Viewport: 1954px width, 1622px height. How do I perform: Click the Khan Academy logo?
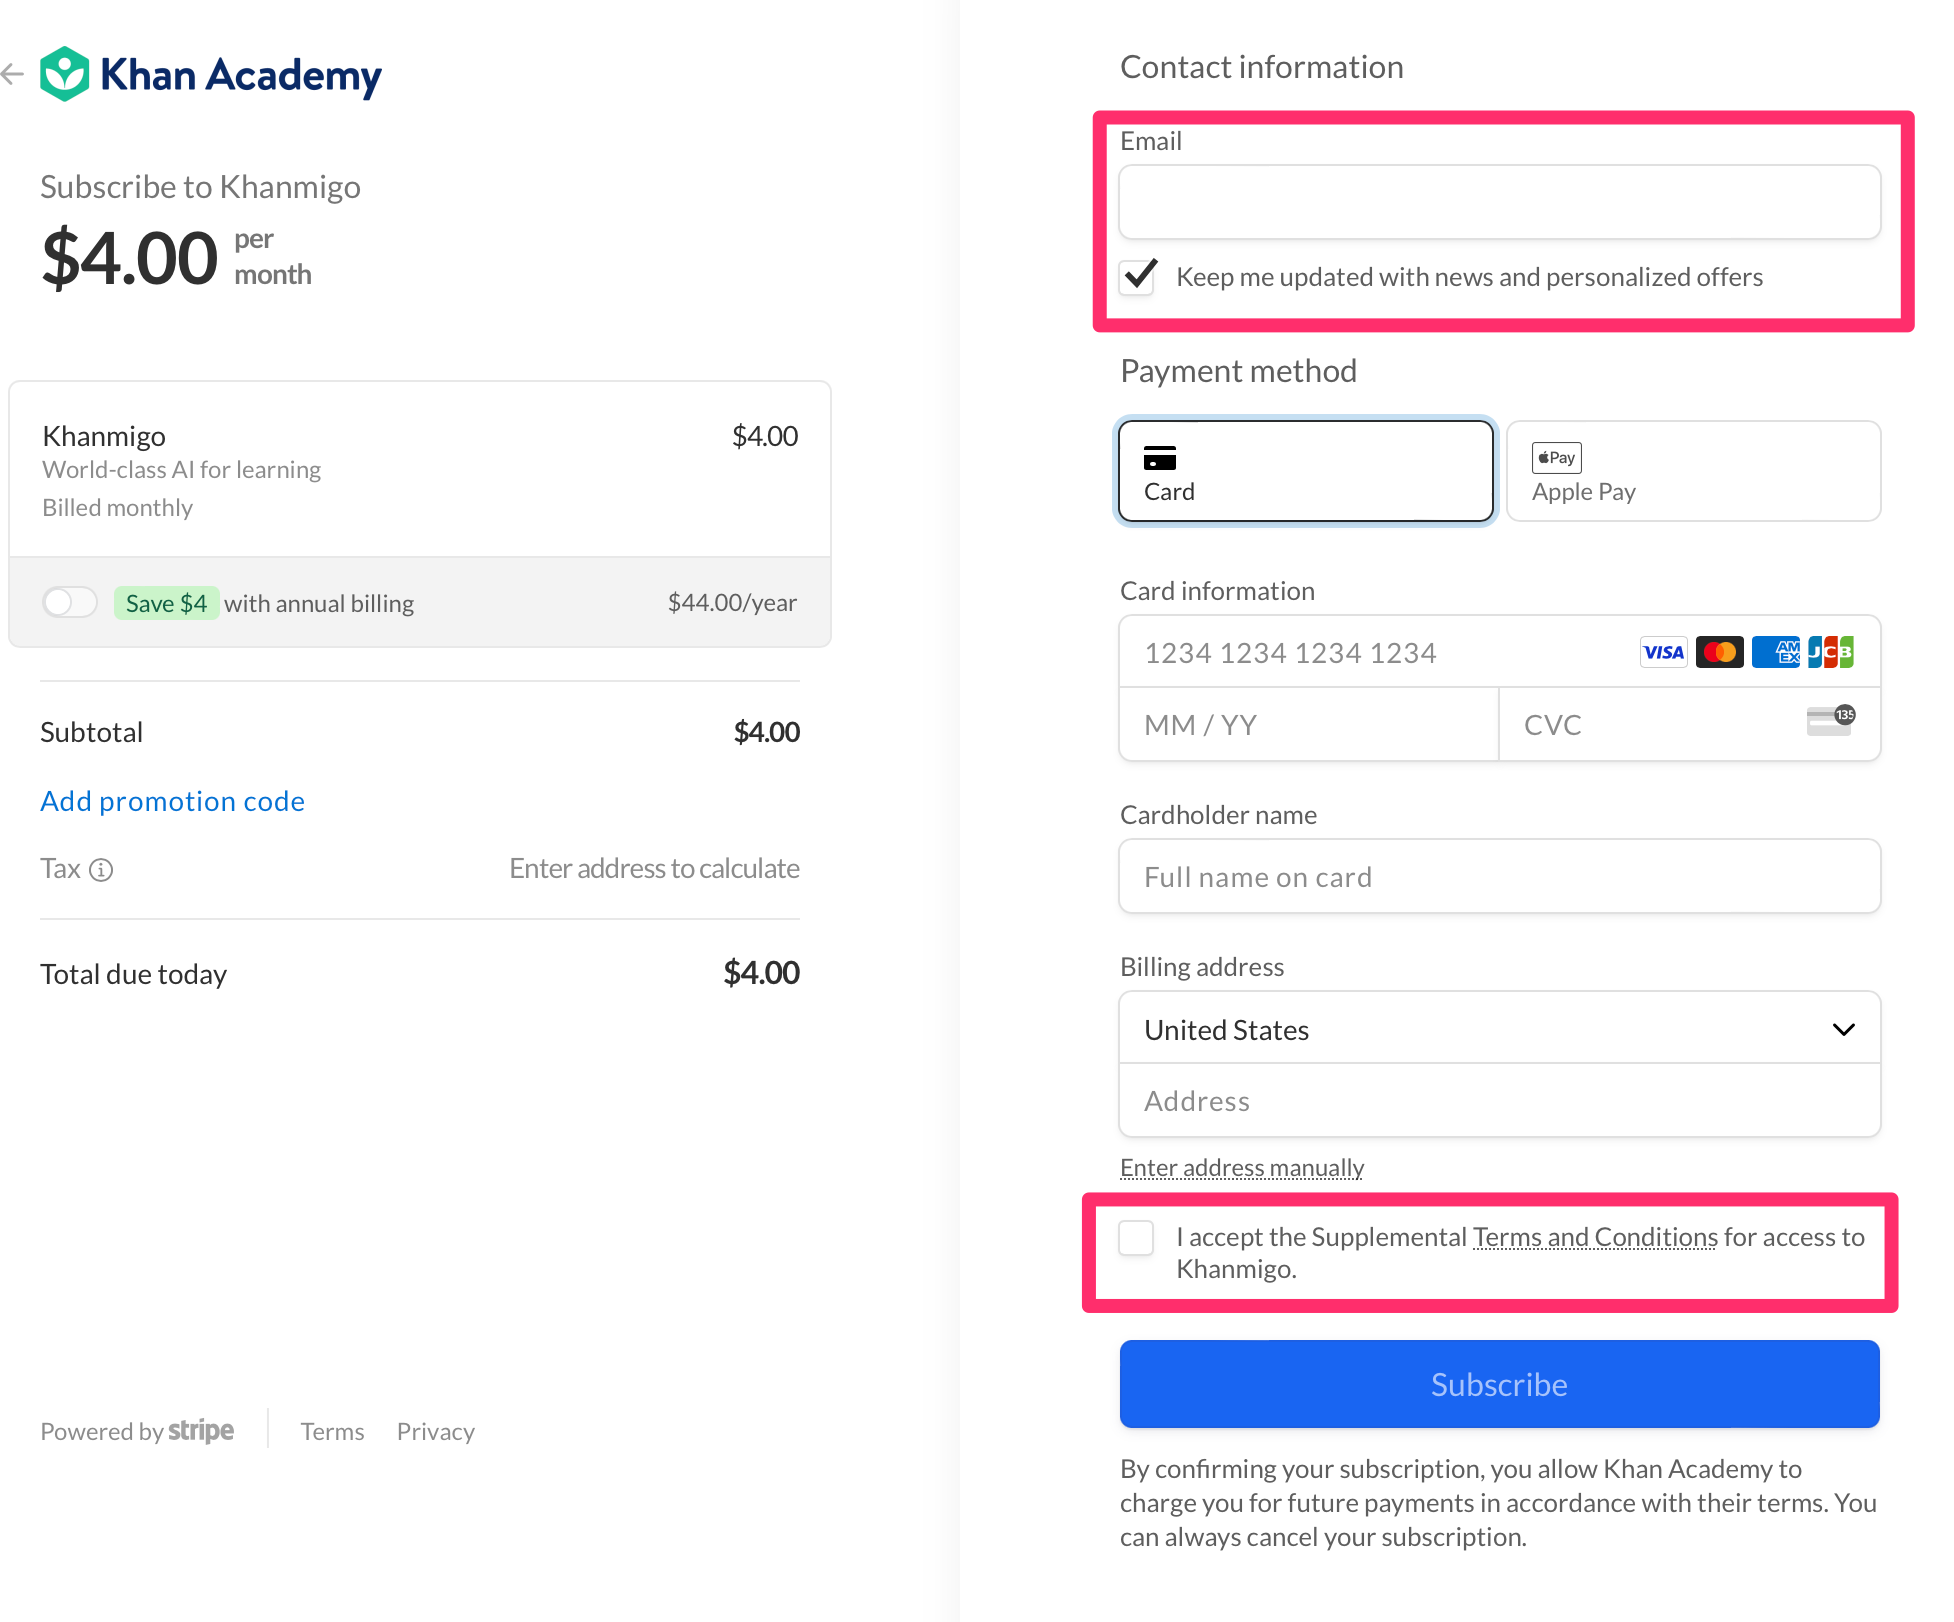(210, 73)
